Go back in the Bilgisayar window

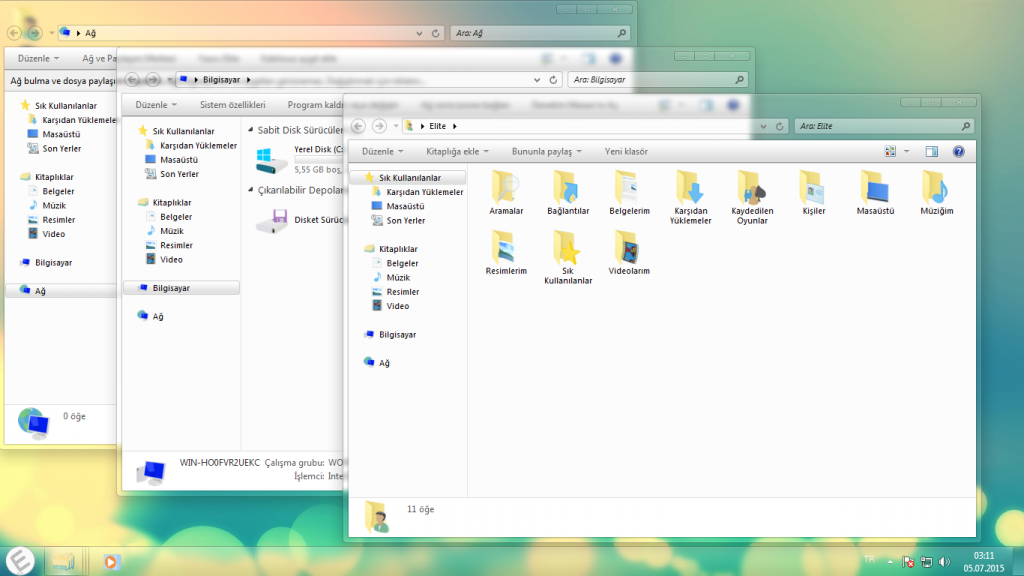click(132, 80)
